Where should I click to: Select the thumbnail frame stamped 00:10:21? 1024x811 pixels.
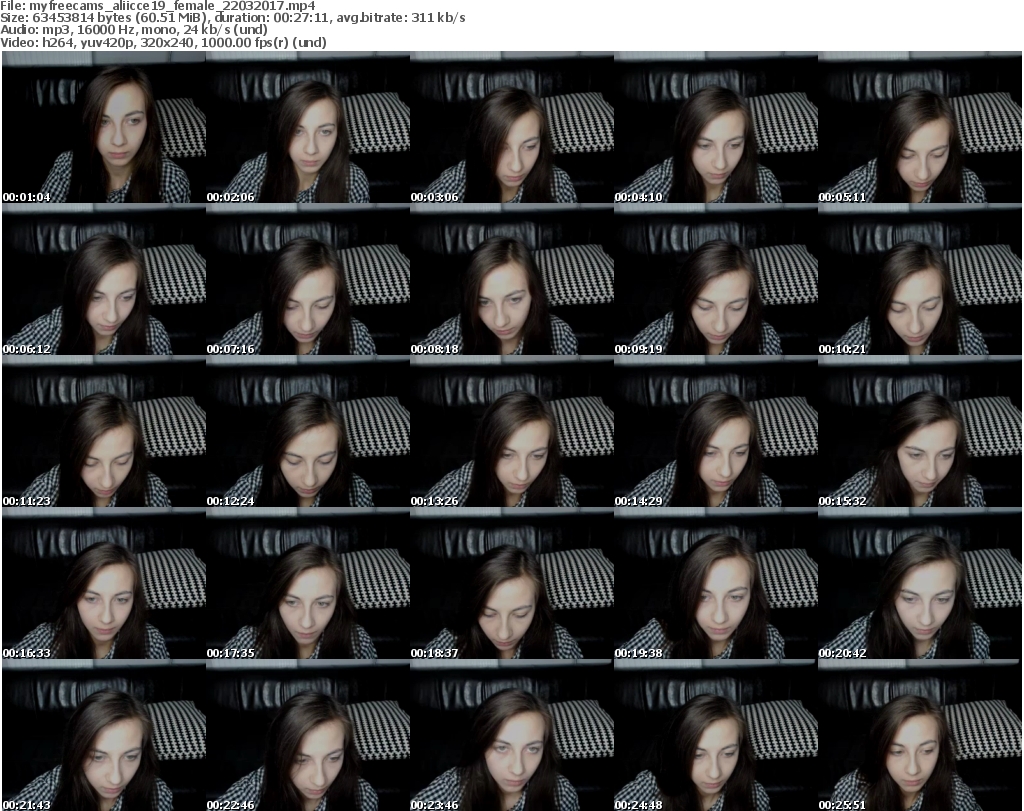[920, 279]
